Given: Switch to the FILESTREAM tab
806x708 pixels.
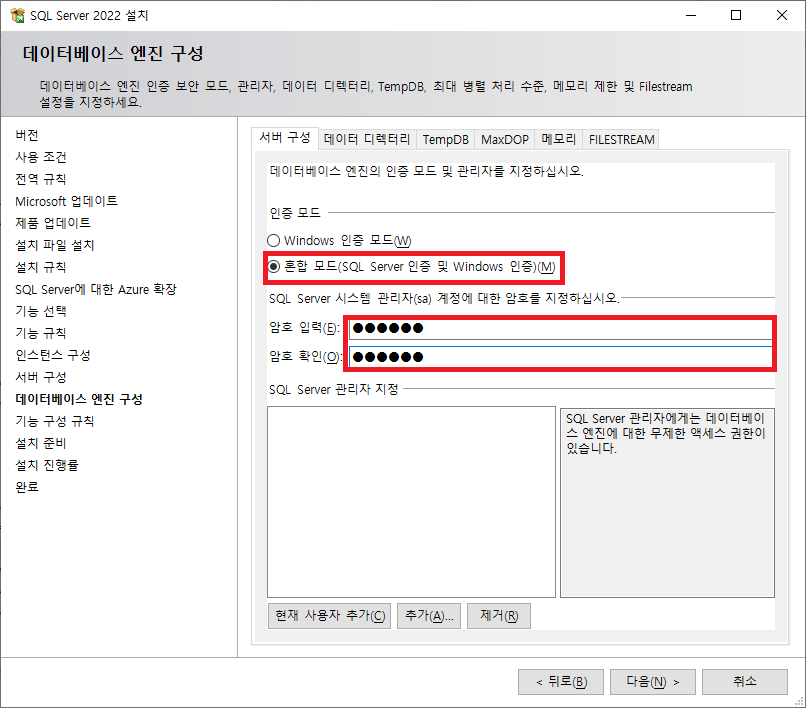Looking at the screenshot, I should [x=621, y=139].
